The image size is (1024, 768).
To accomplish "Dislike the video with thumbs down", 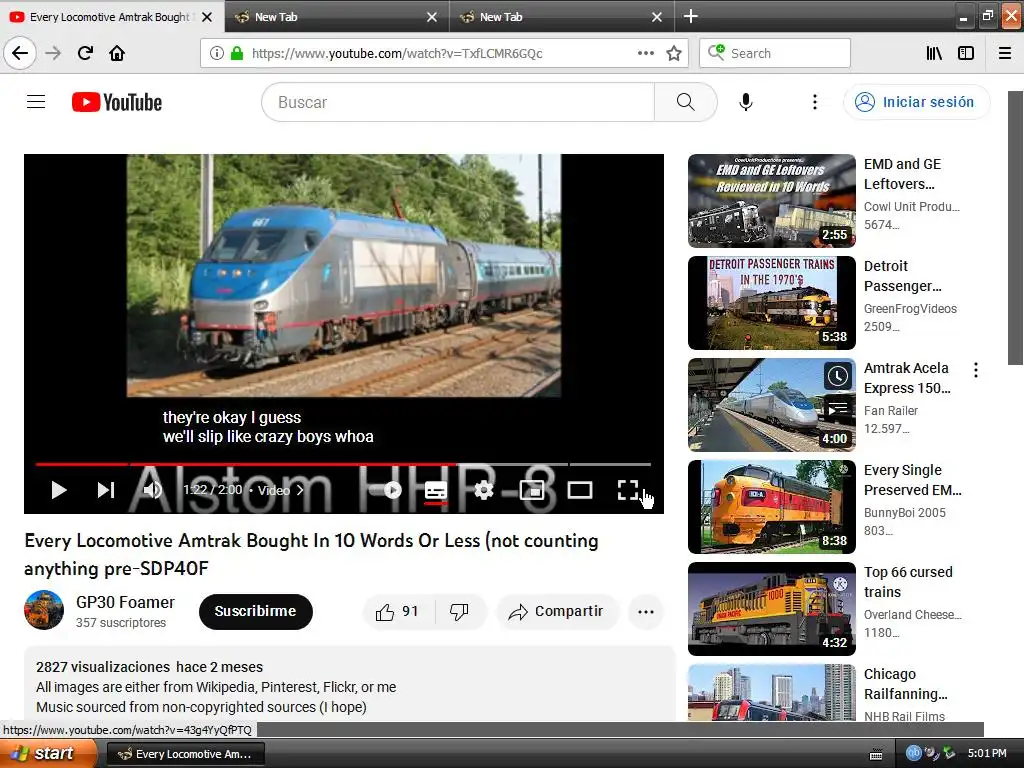I will click(x=460, y=612).
